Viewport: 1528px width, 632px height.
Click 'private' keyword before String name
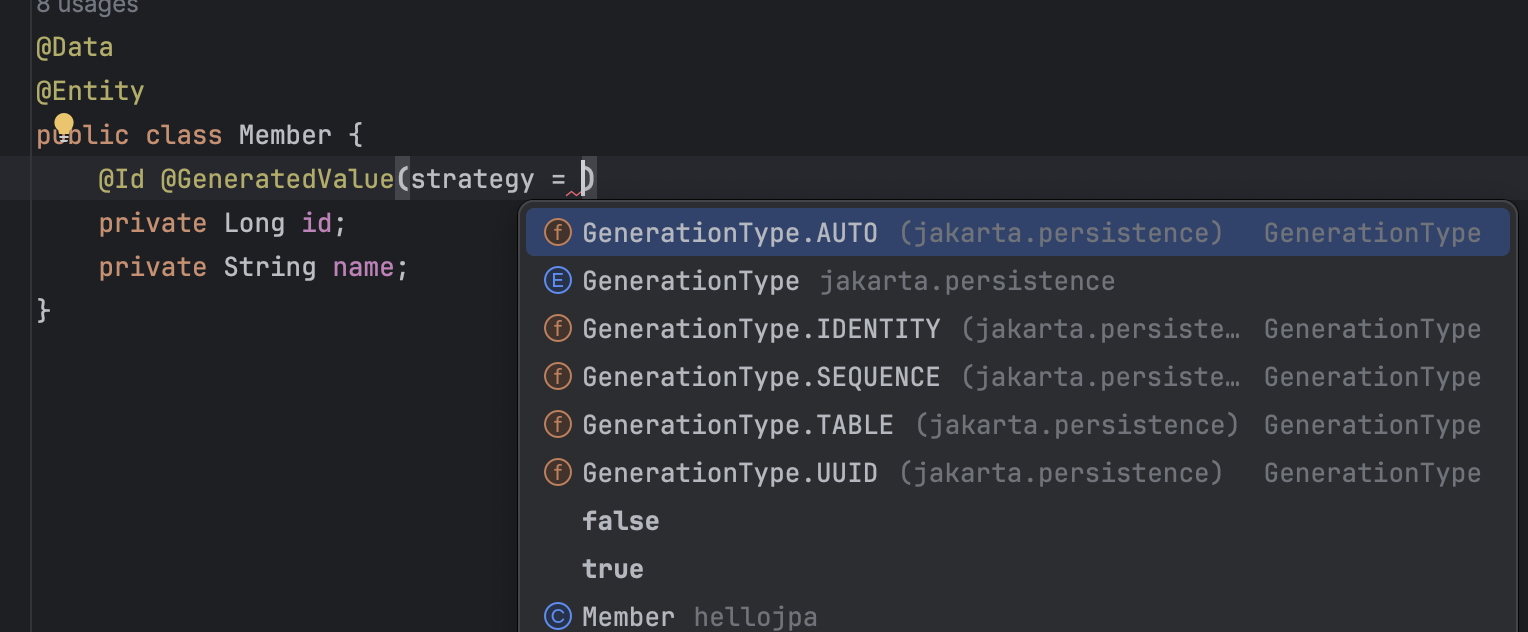[x=152, y=267]
